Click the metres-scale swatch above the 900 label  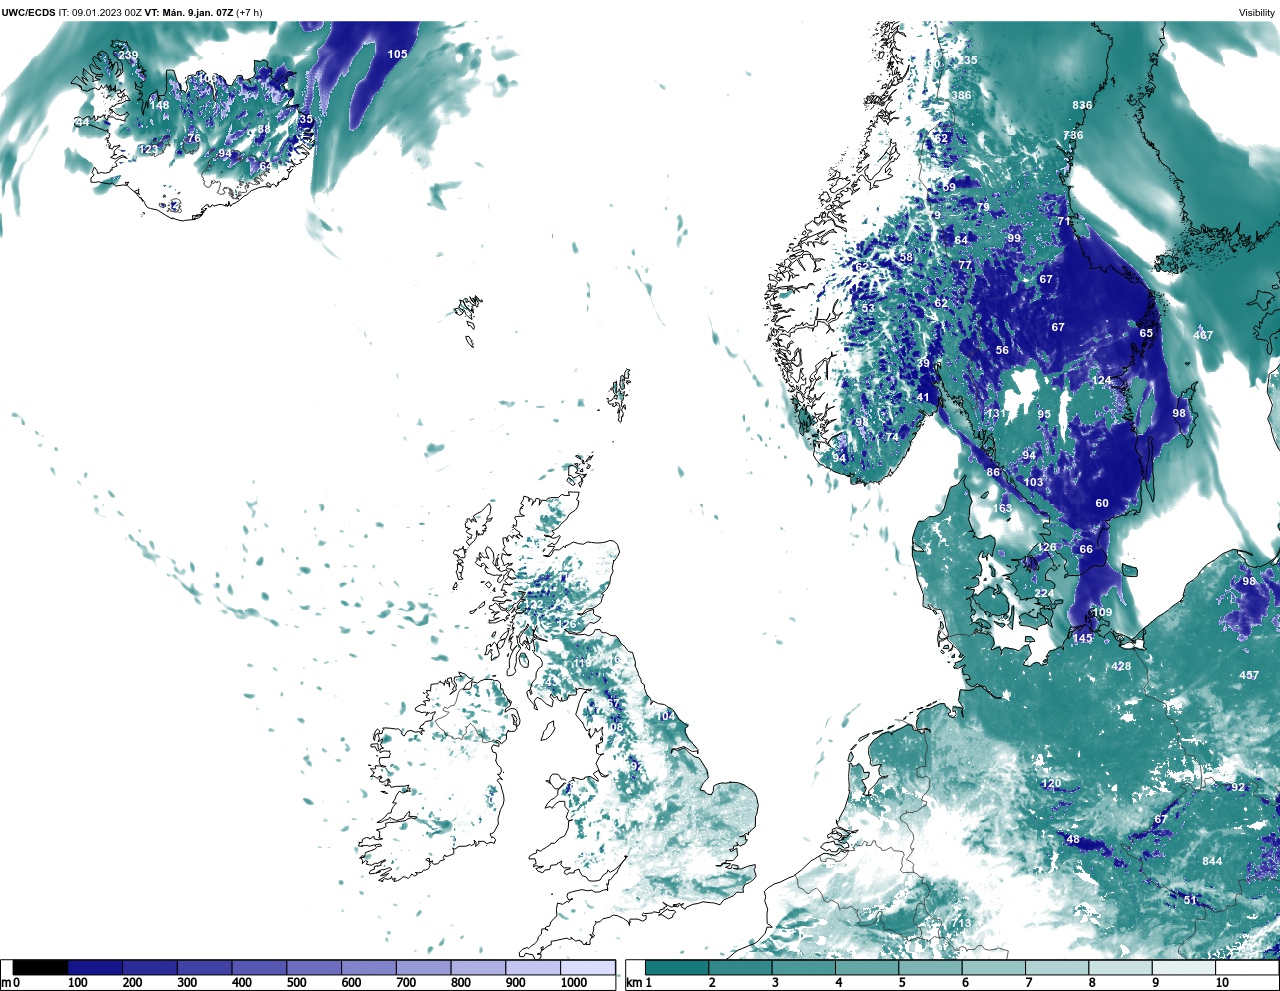click(532, 967)
